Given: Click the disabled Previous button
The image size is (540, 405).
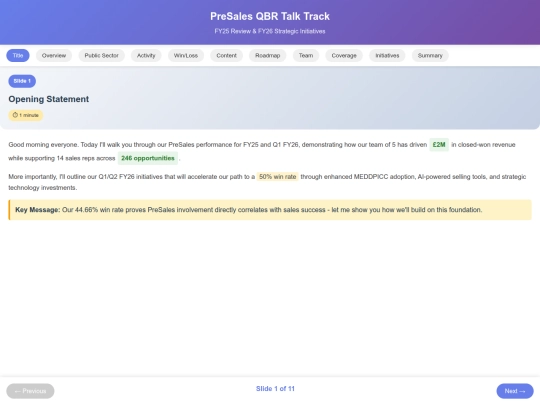Looking at the screenshot, I should 30,391.
